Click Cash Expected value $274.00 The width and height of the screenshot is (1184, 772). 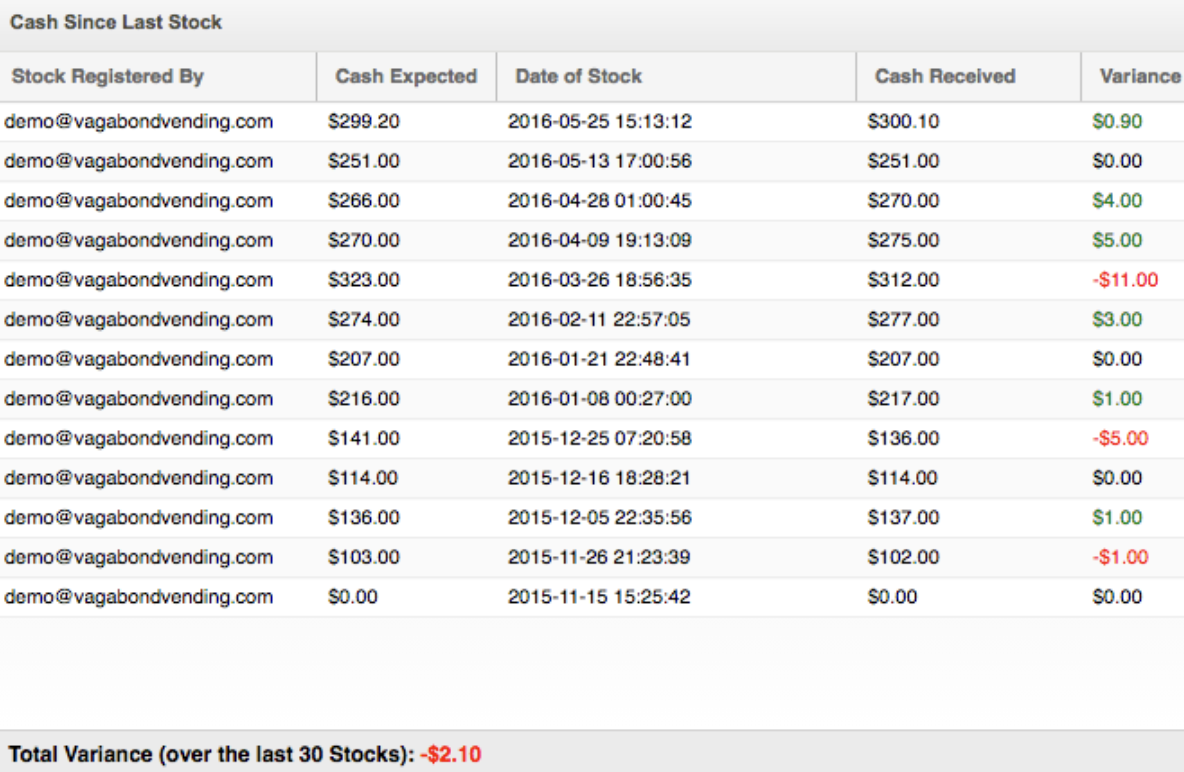363,320
